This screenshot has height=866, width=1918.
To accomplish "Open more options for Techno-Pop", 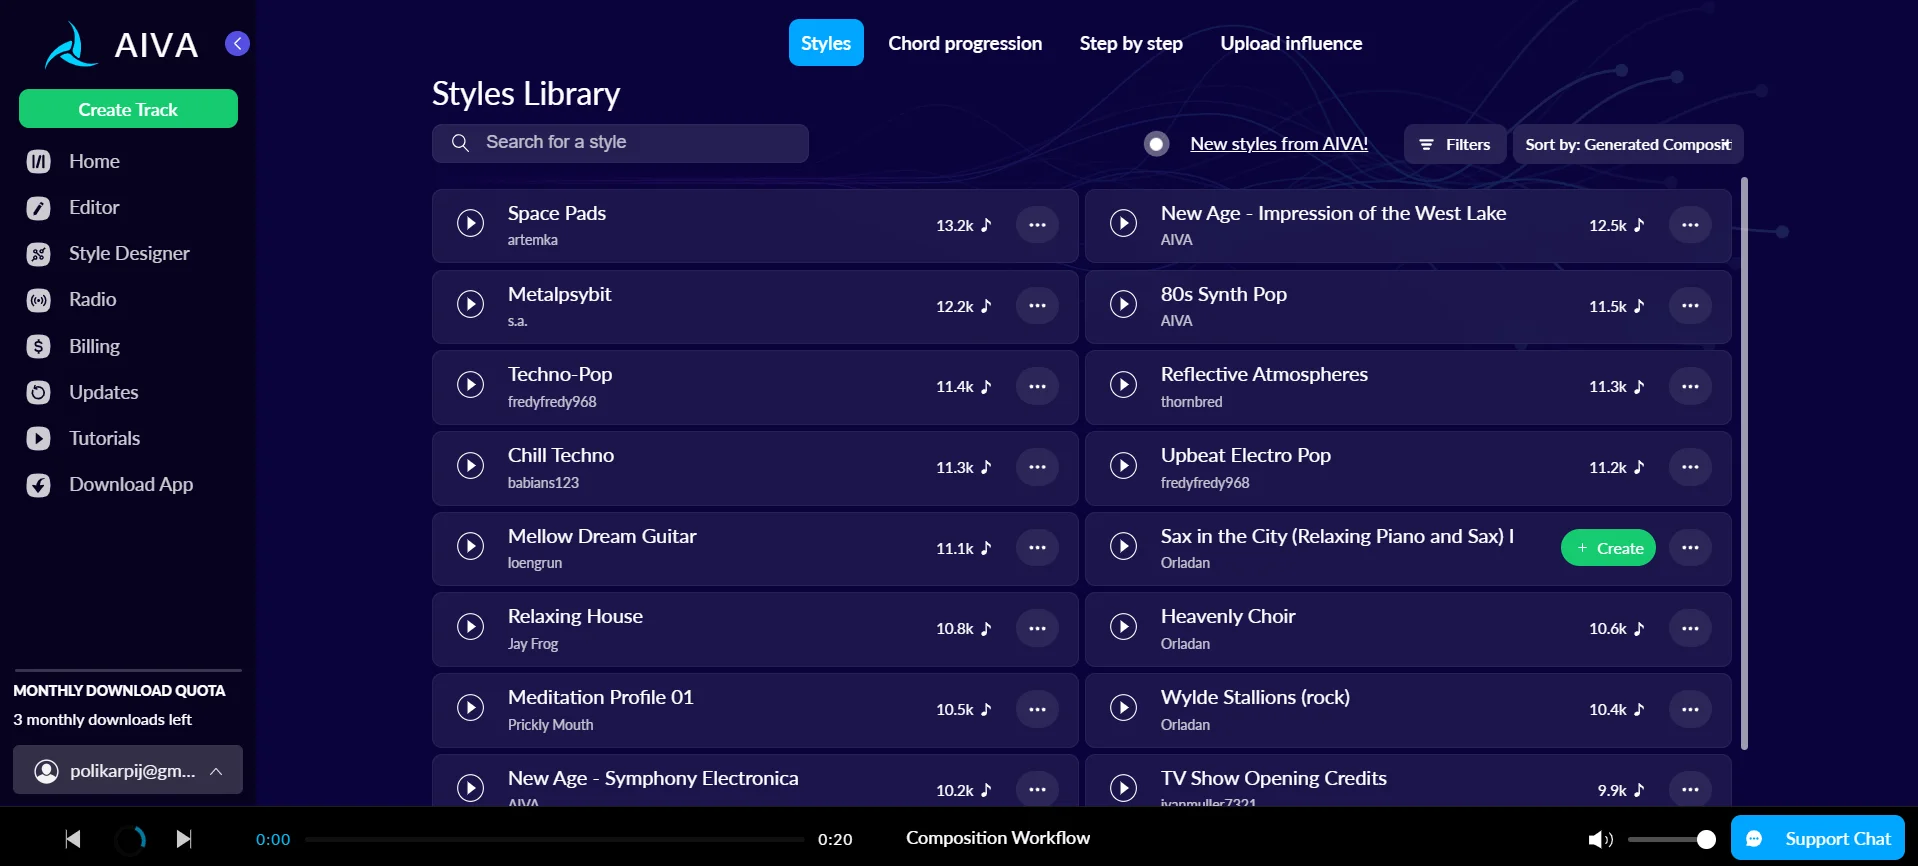I will pyautogui.click(x=1037, y=386).
